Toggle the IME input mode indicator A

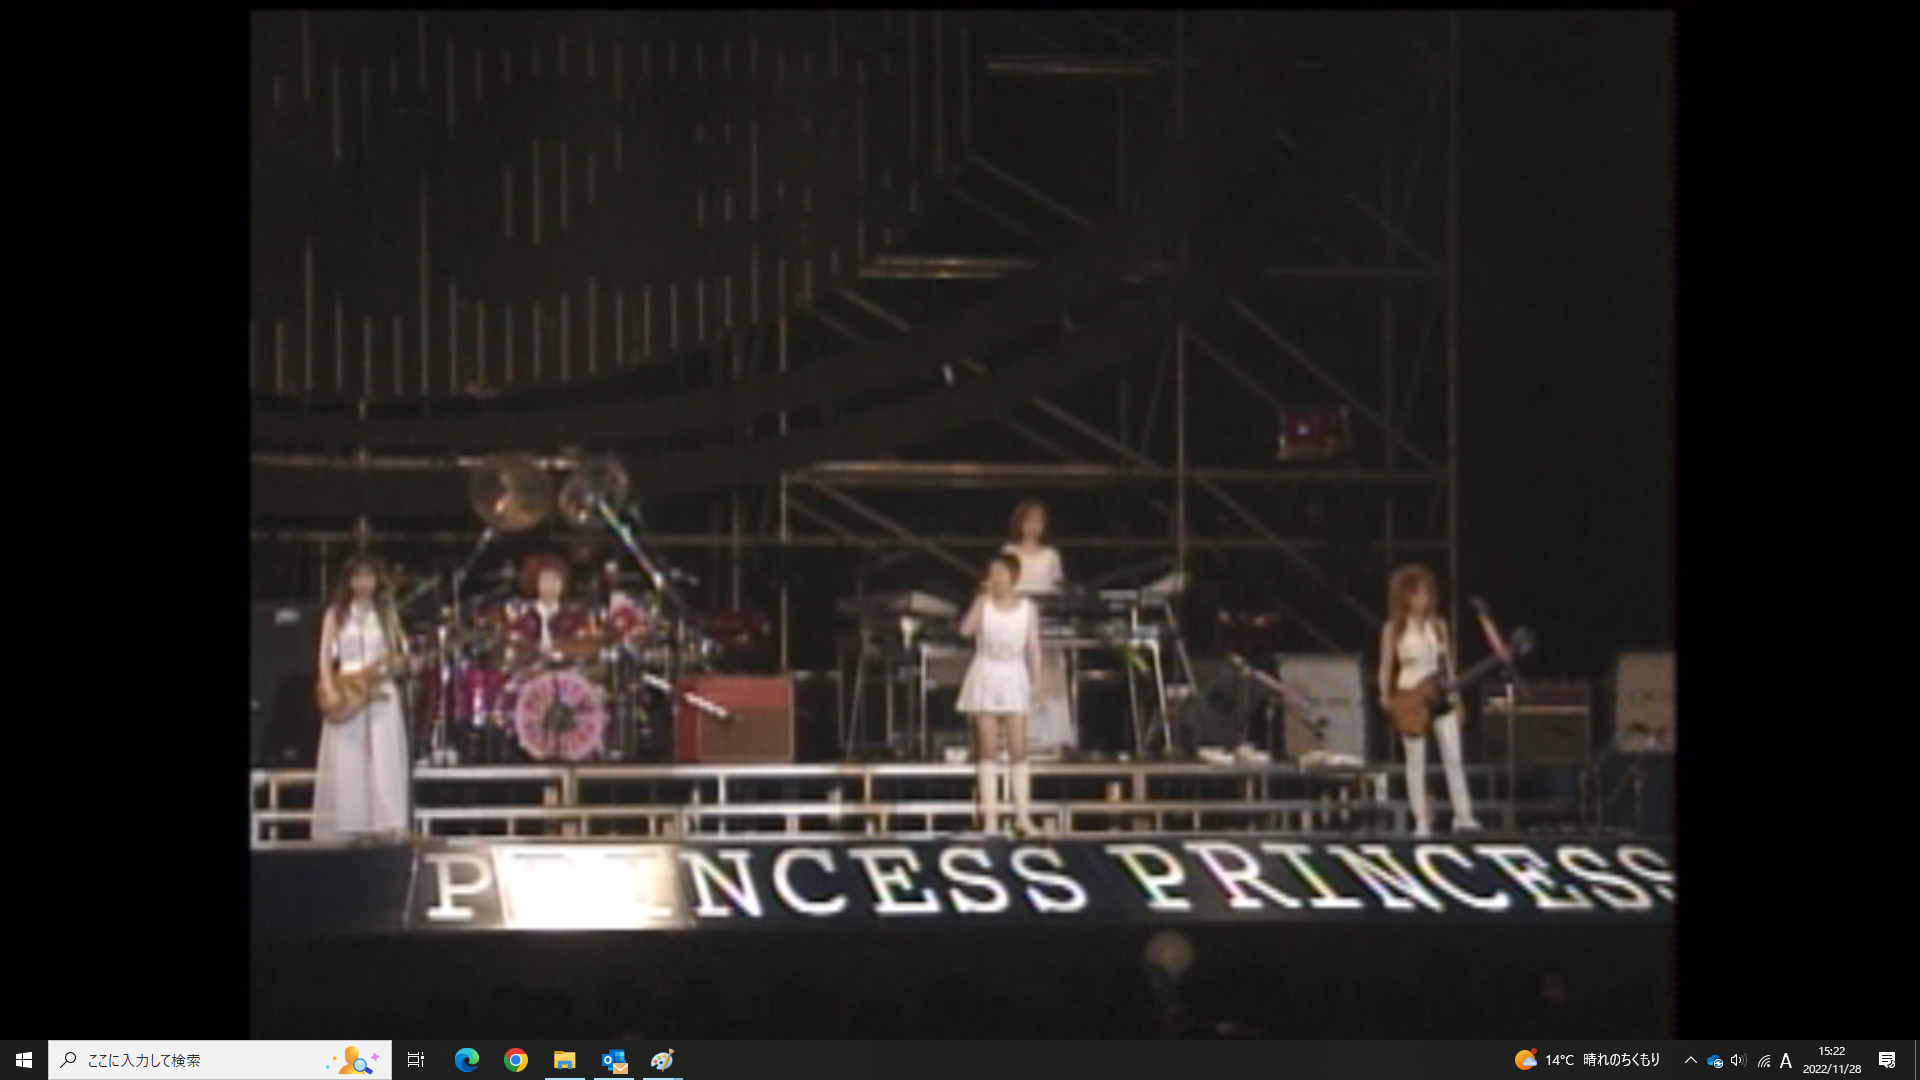point(1786,1061)
